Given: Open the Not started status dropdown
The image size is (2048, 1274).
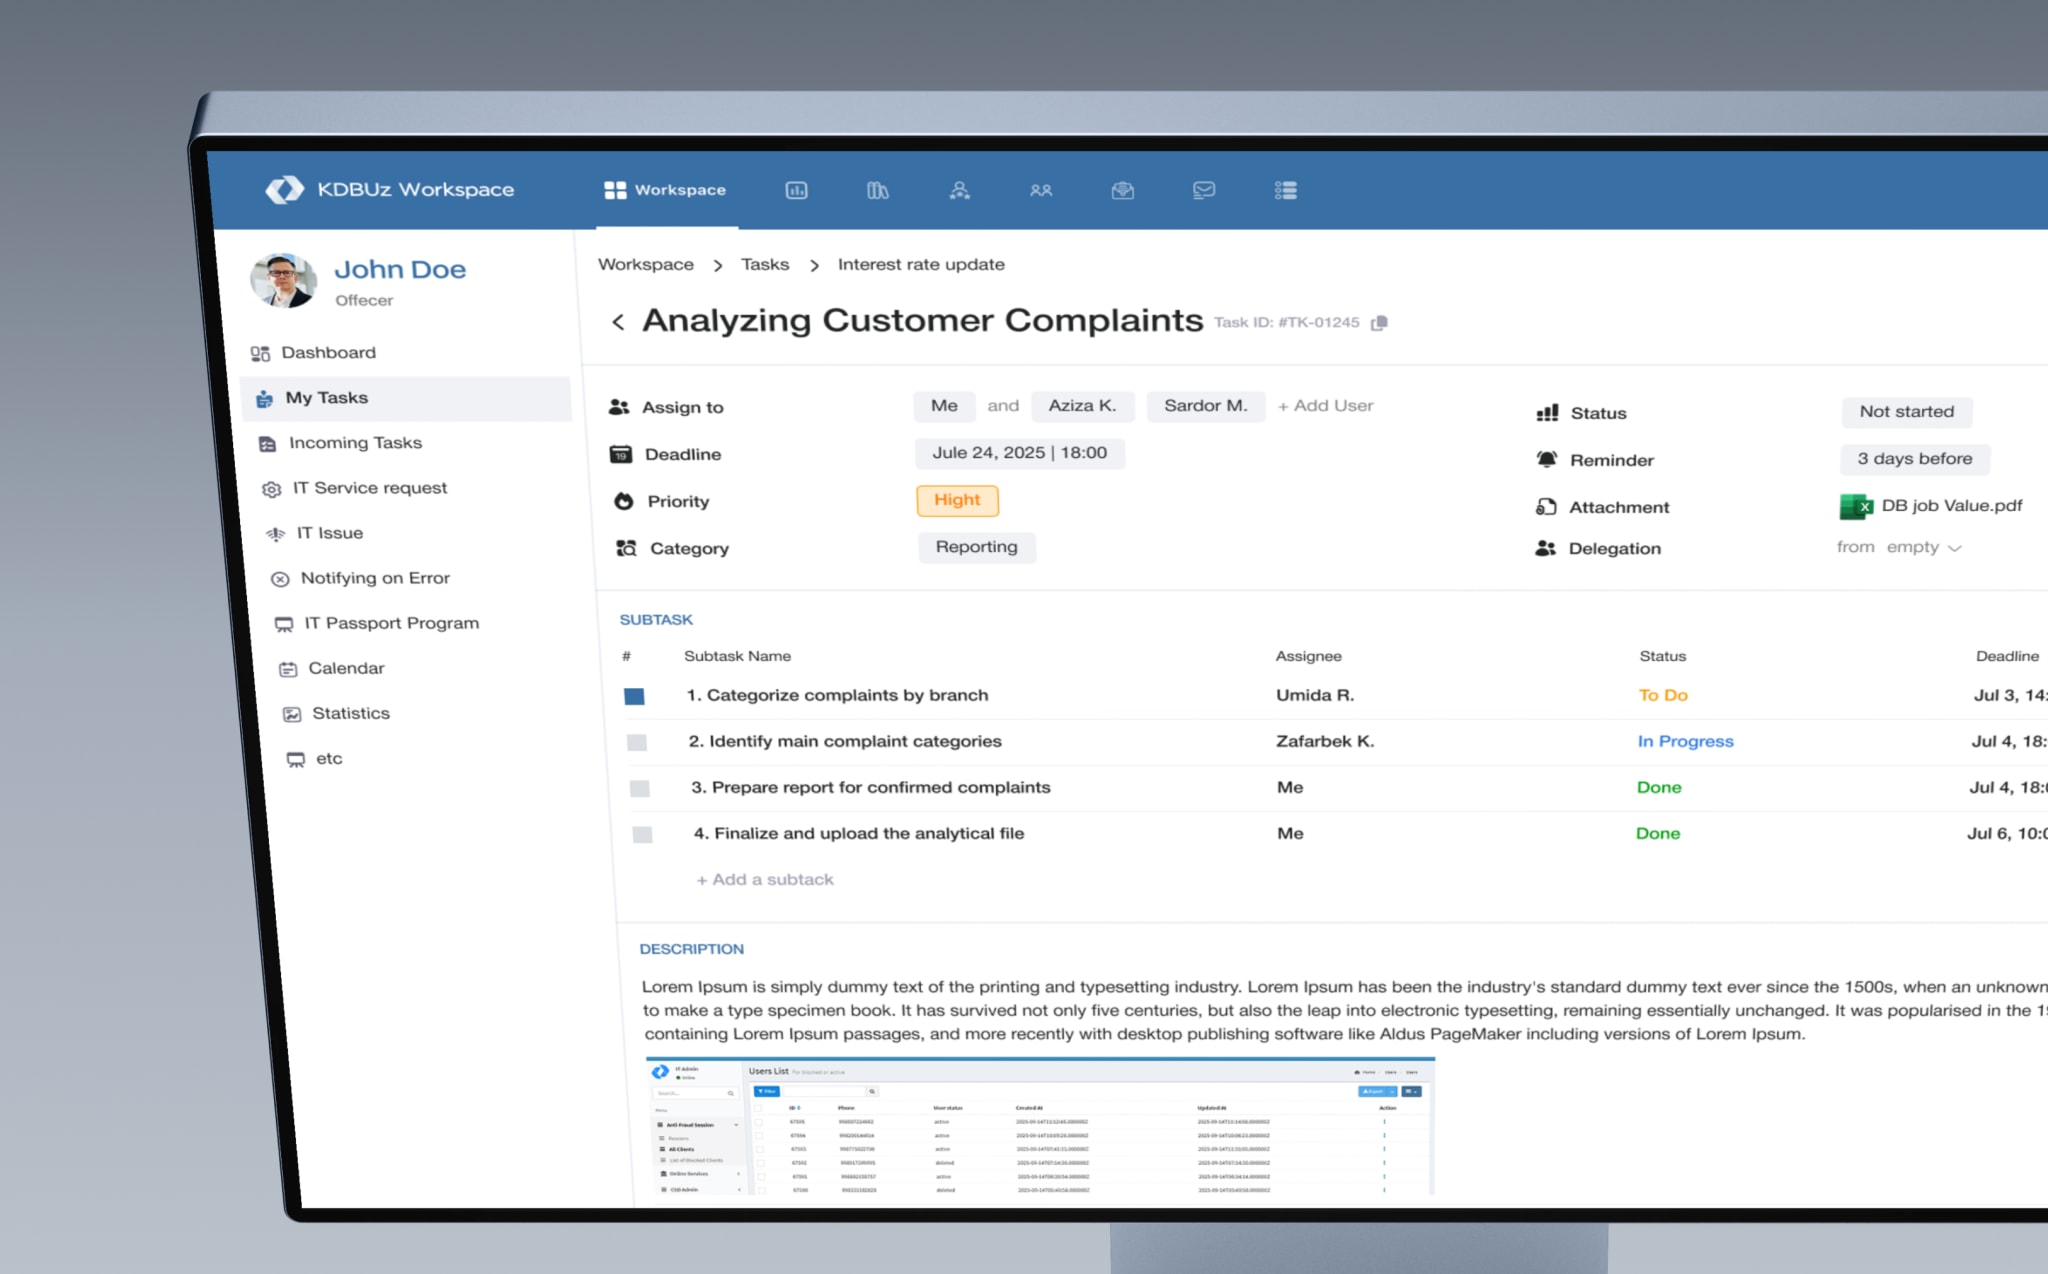Looking at the screenshot, I should 1907,411.
